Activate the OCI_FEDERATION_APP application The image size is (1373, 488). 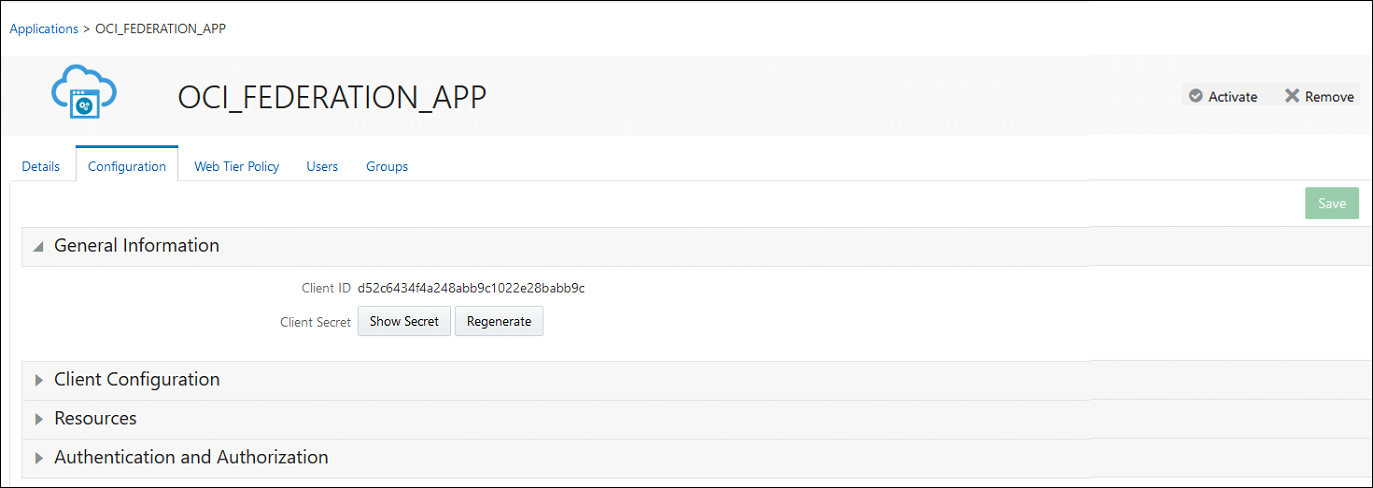pyautogui.click(x=1233, y=97)
